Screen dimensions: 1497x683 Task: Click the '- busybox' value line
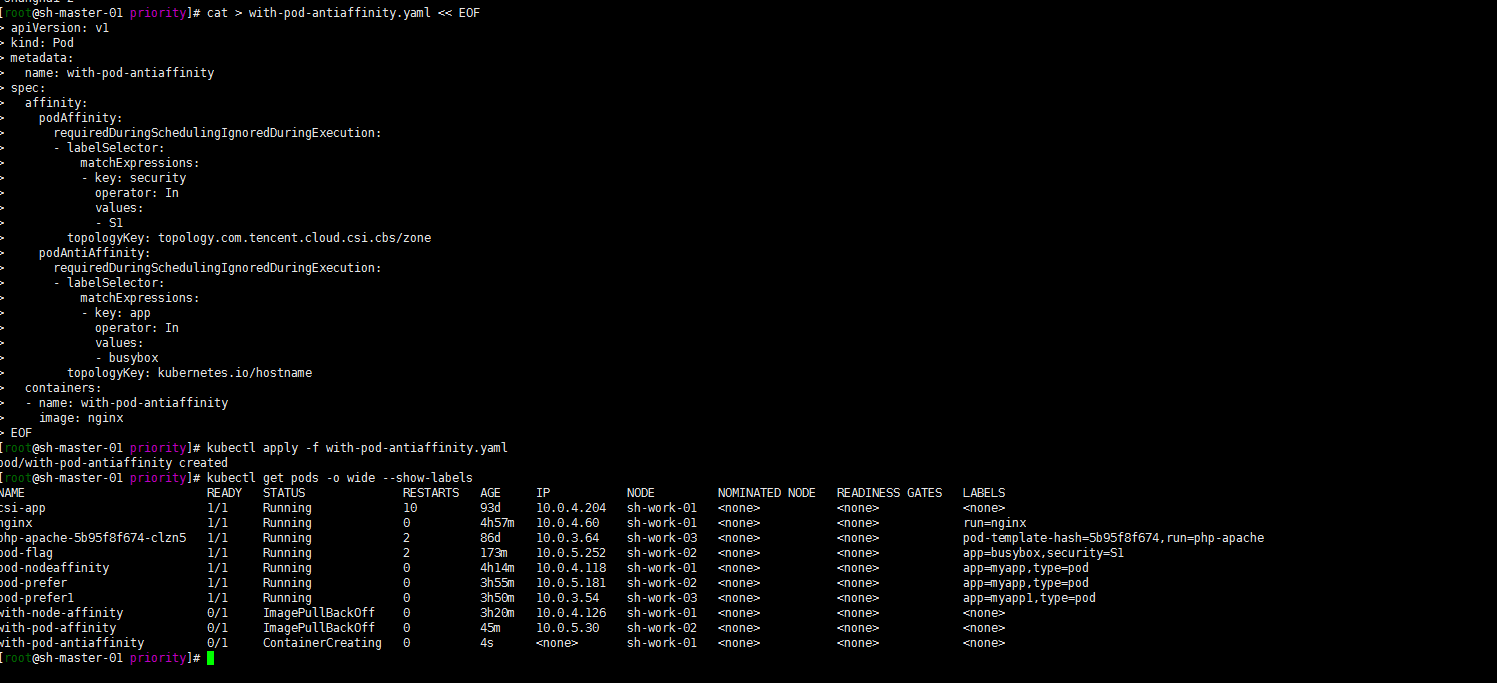(x=127, y=358)
